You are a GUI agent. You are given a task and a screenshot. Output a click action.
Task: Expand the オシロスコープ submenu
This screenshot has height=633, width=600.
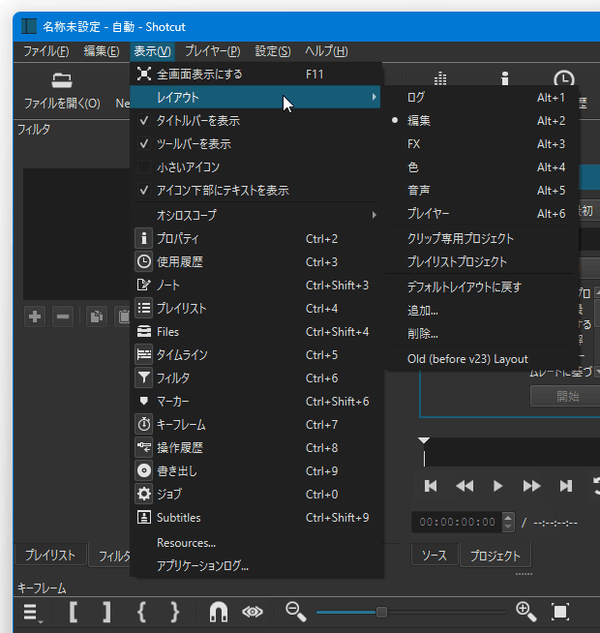click(x=255, y=215)
